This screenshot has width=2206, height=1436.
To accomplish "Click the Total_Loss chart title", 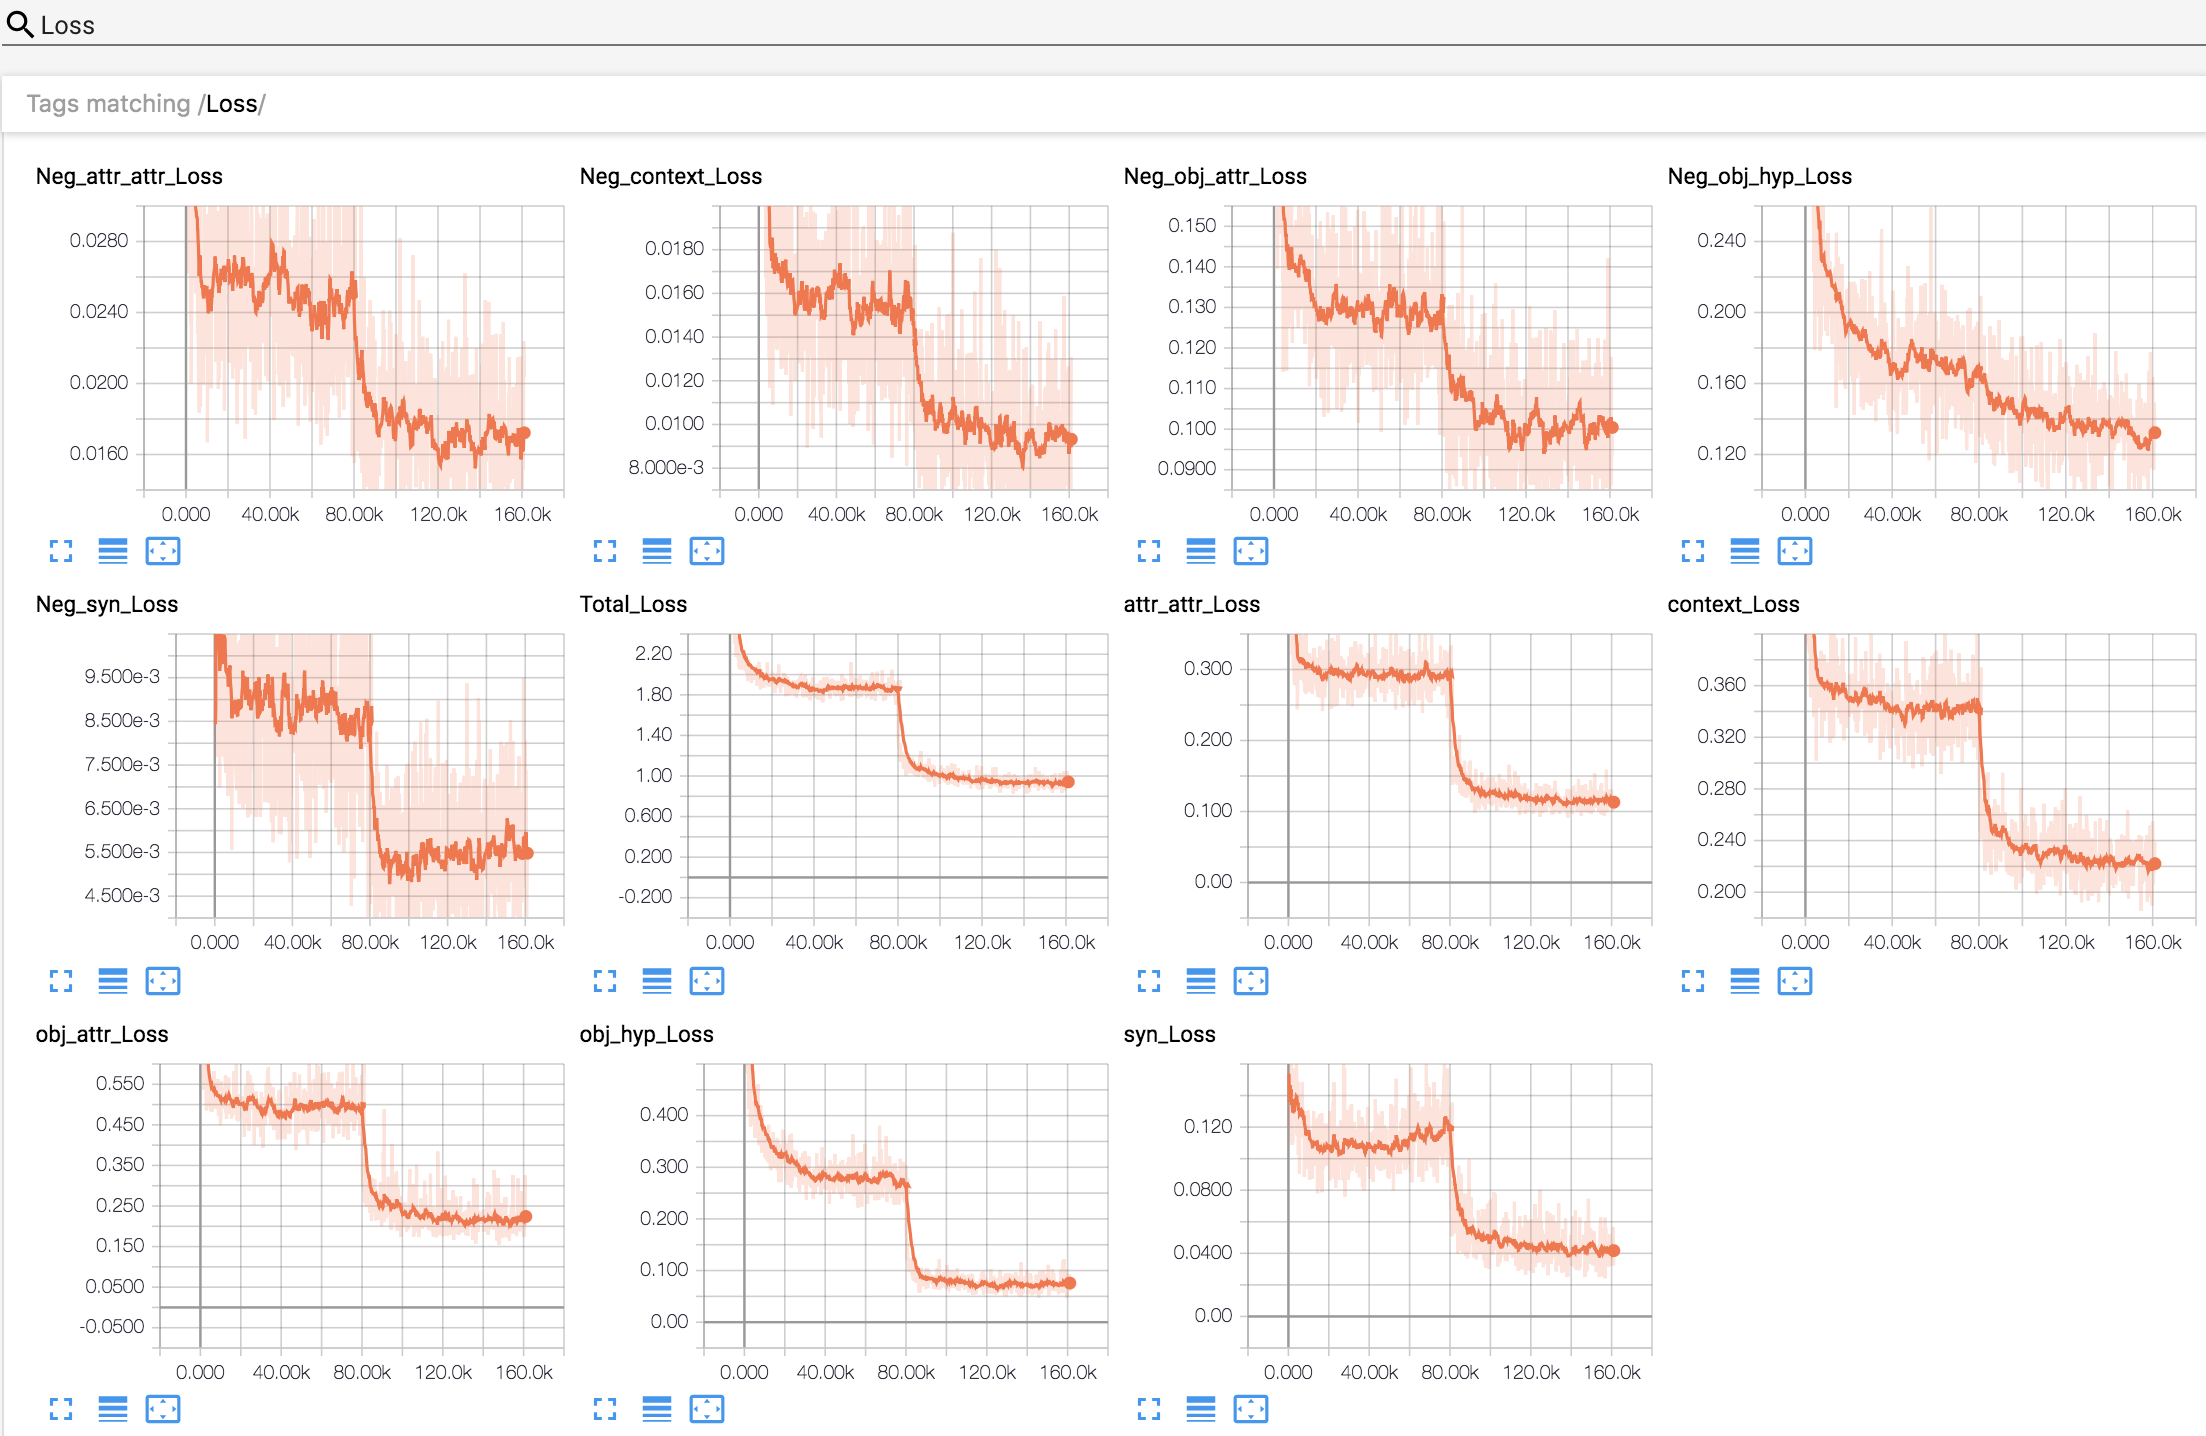I will pyautogui.click(x=633, y=604).
